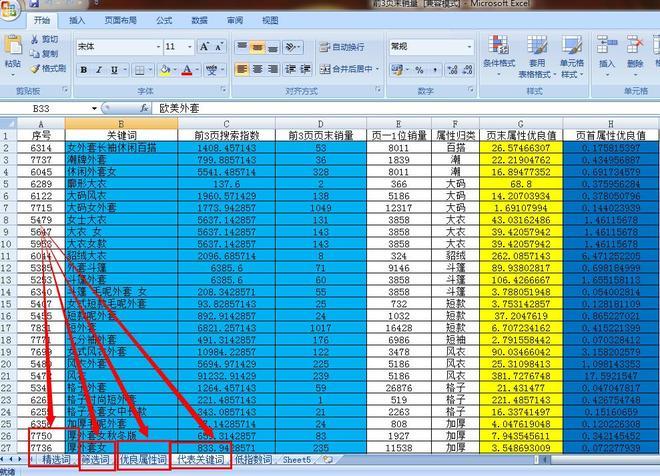Image resolution: width=660 pixels, height=476 pixels.
Task: Apply cell borders icon
Action: coord(139,70)
